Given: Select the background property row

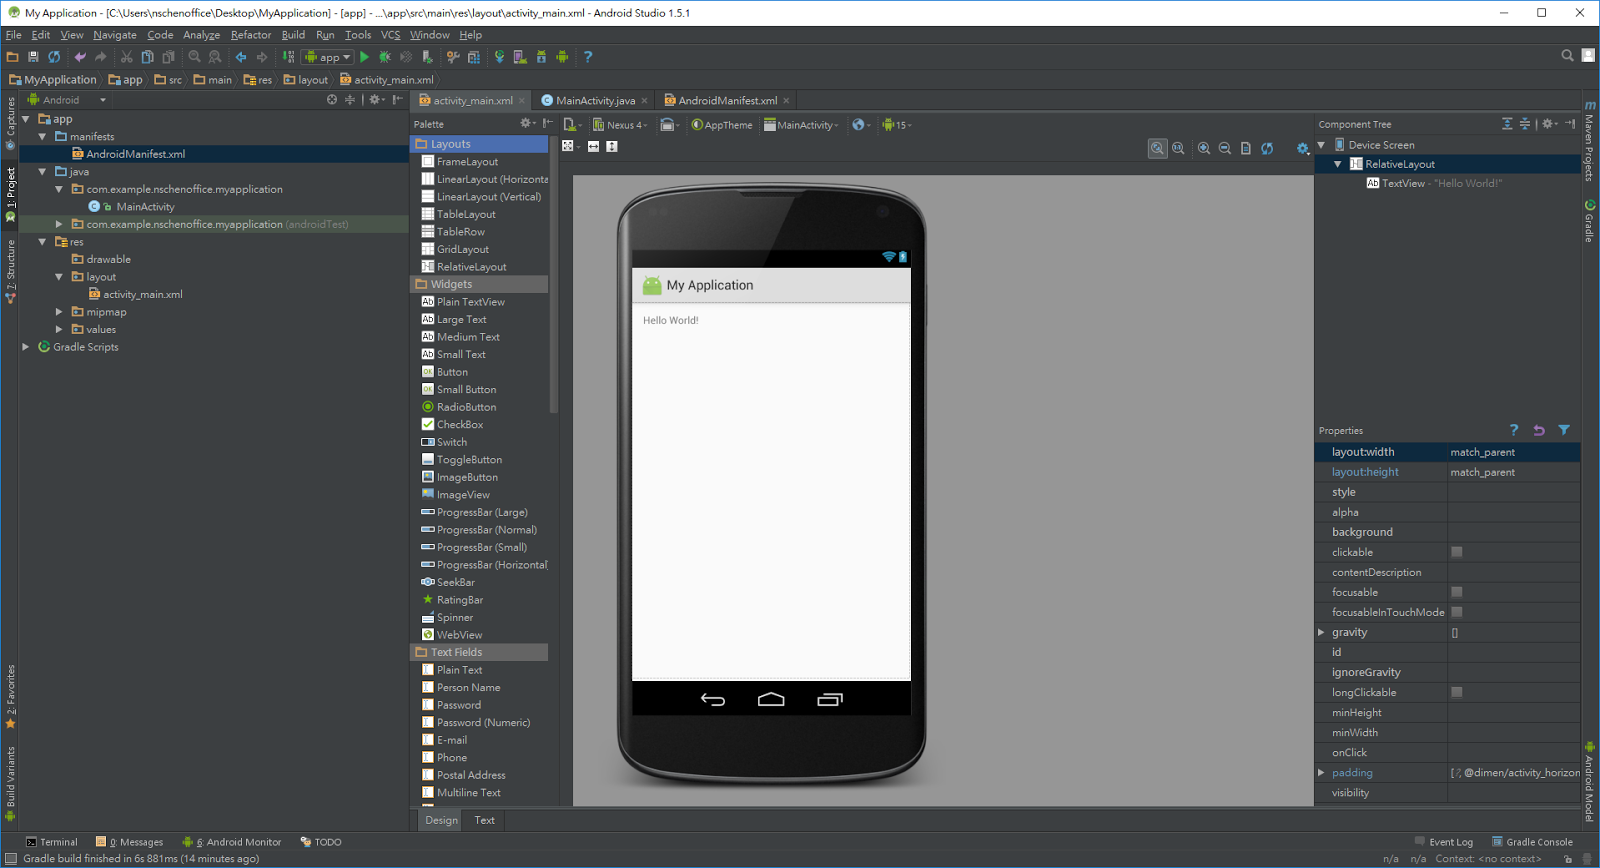Looking at the screenshot, I should point(1448,532).
